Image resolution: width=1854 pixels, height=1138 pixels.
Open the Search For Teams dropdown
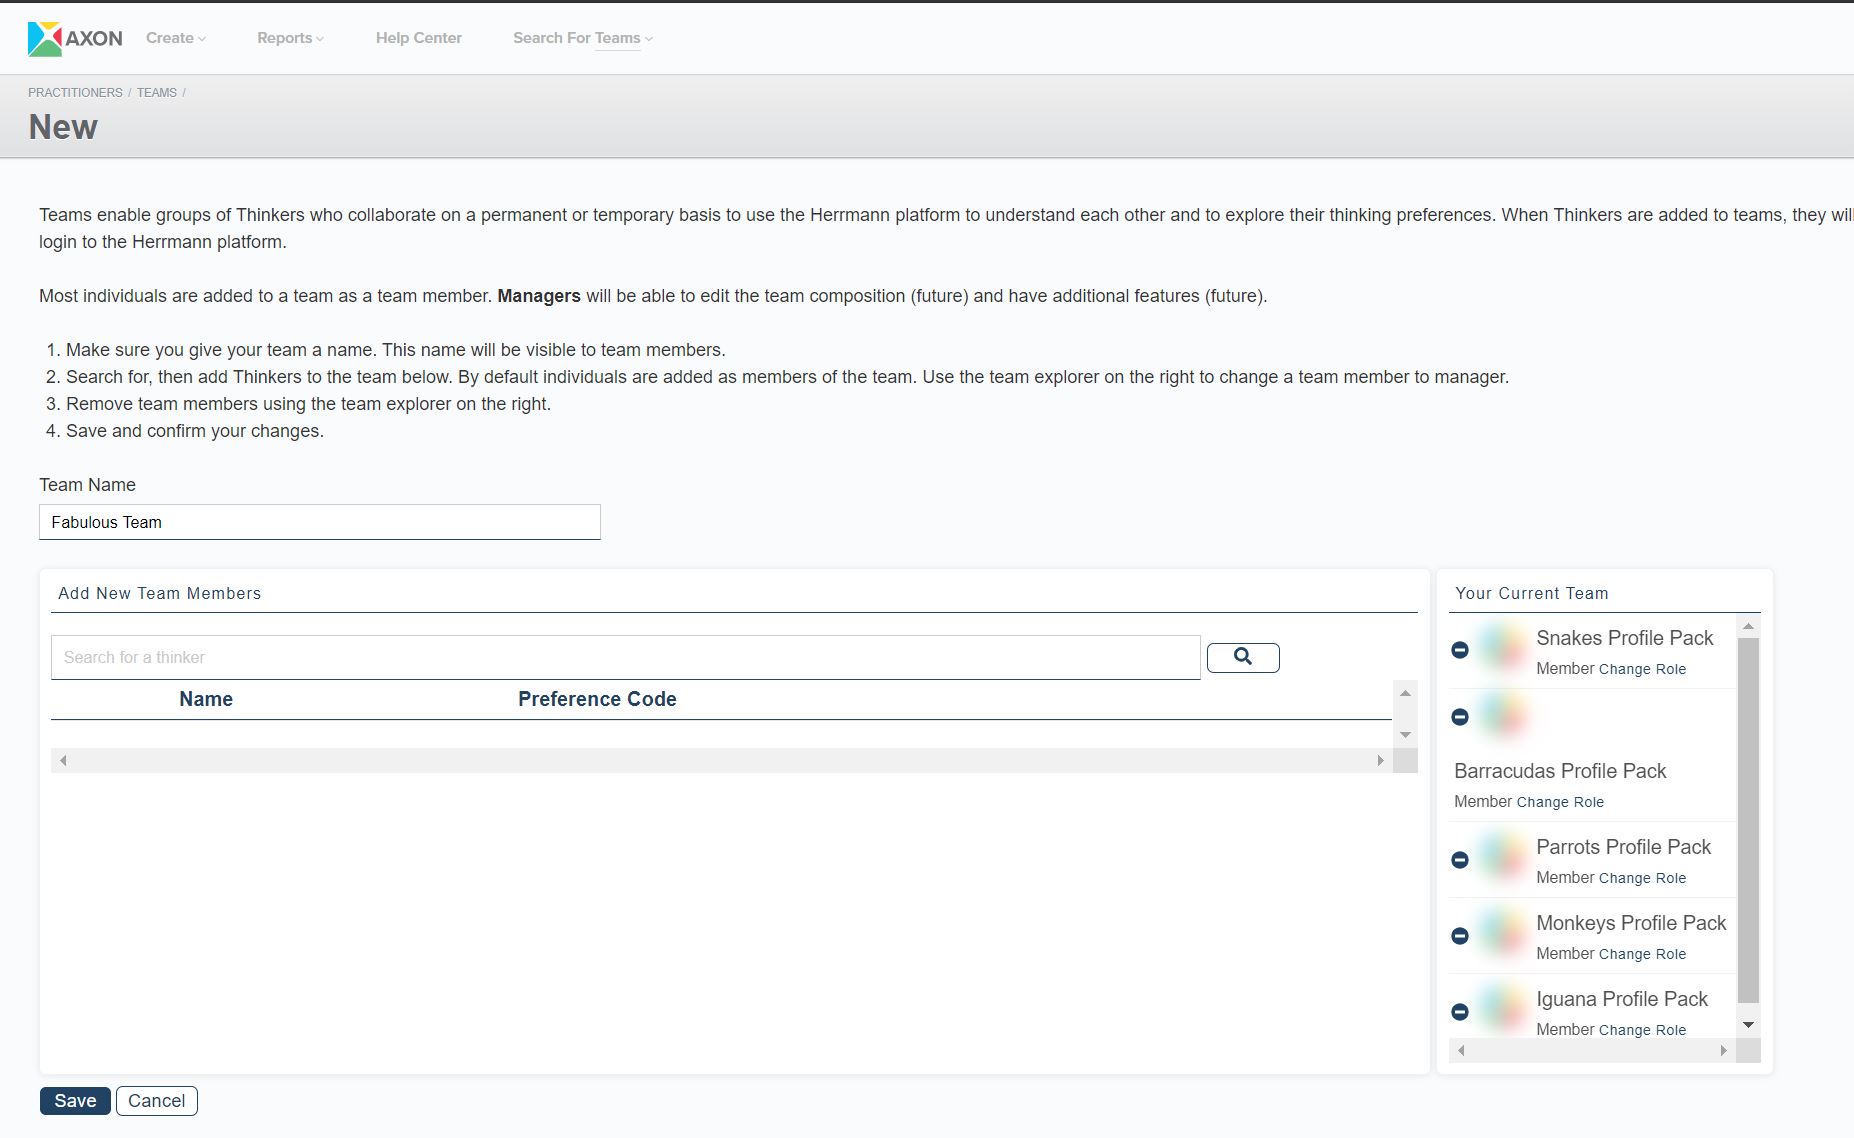coord(582,38)
